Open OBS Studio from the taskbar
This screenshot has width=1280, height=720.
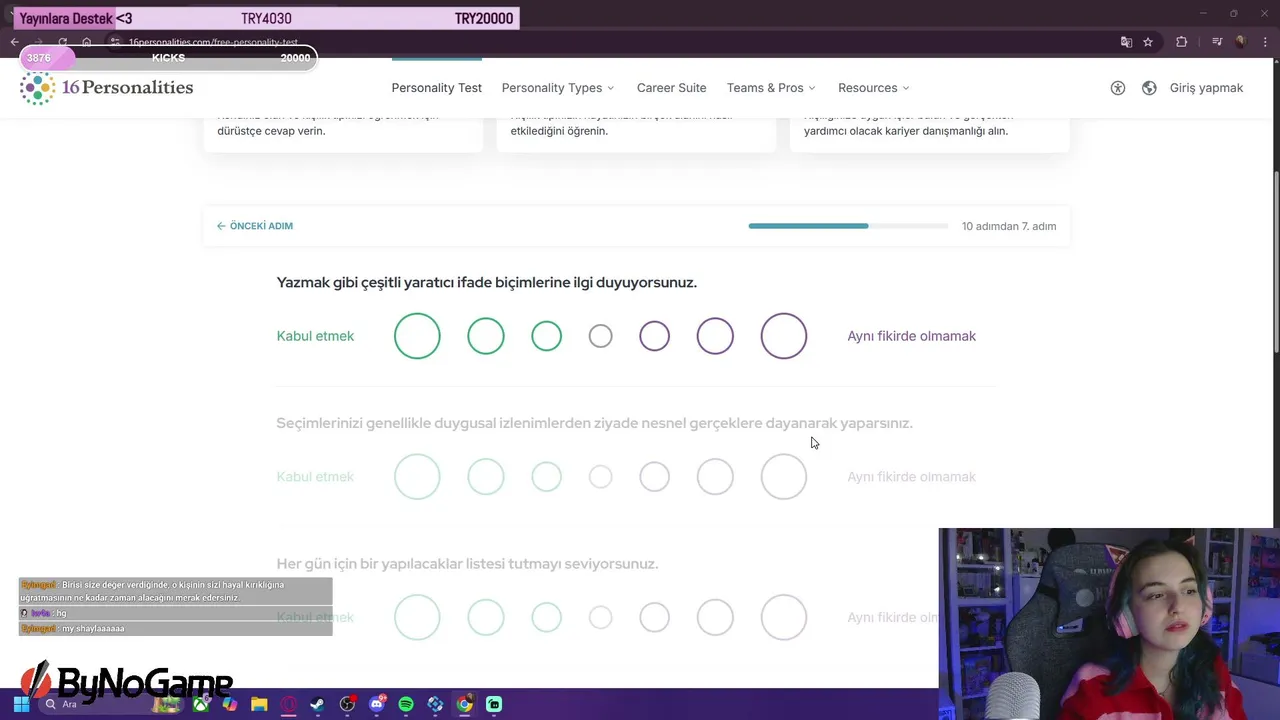[x=347, y=704]
